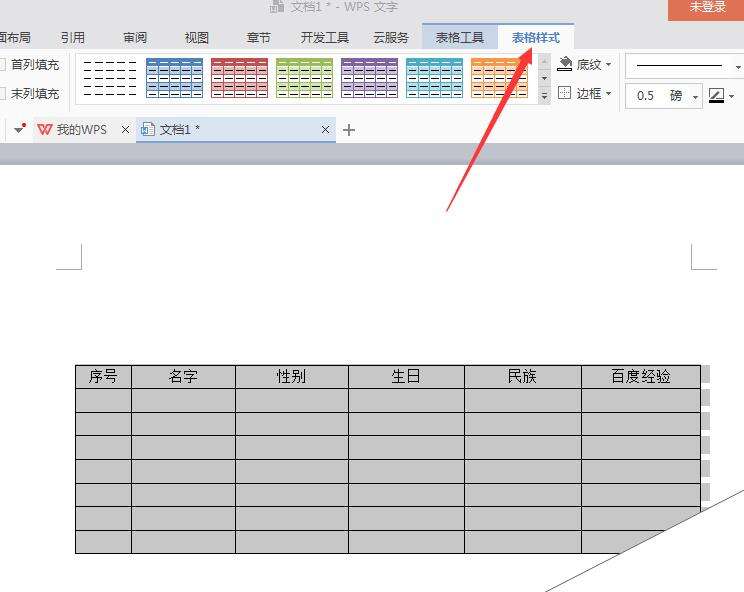Image resolution: width=744 pixels, height=592 pixels.
Task: Click the line style preview box
Action: [679, 66]
